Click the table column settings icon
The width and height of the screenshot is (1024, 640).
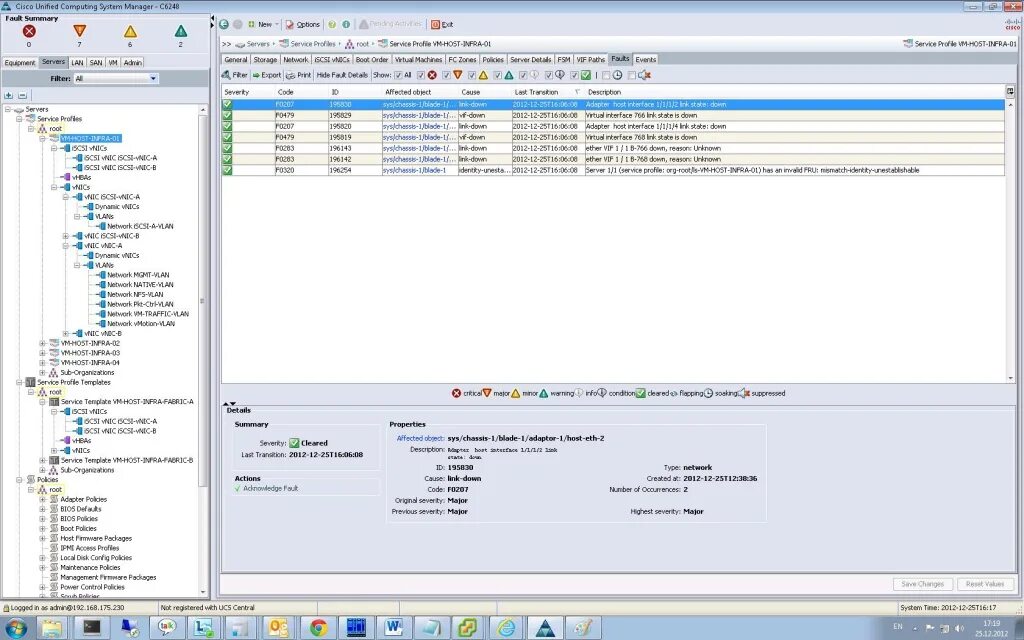[x=1010, y=92]
